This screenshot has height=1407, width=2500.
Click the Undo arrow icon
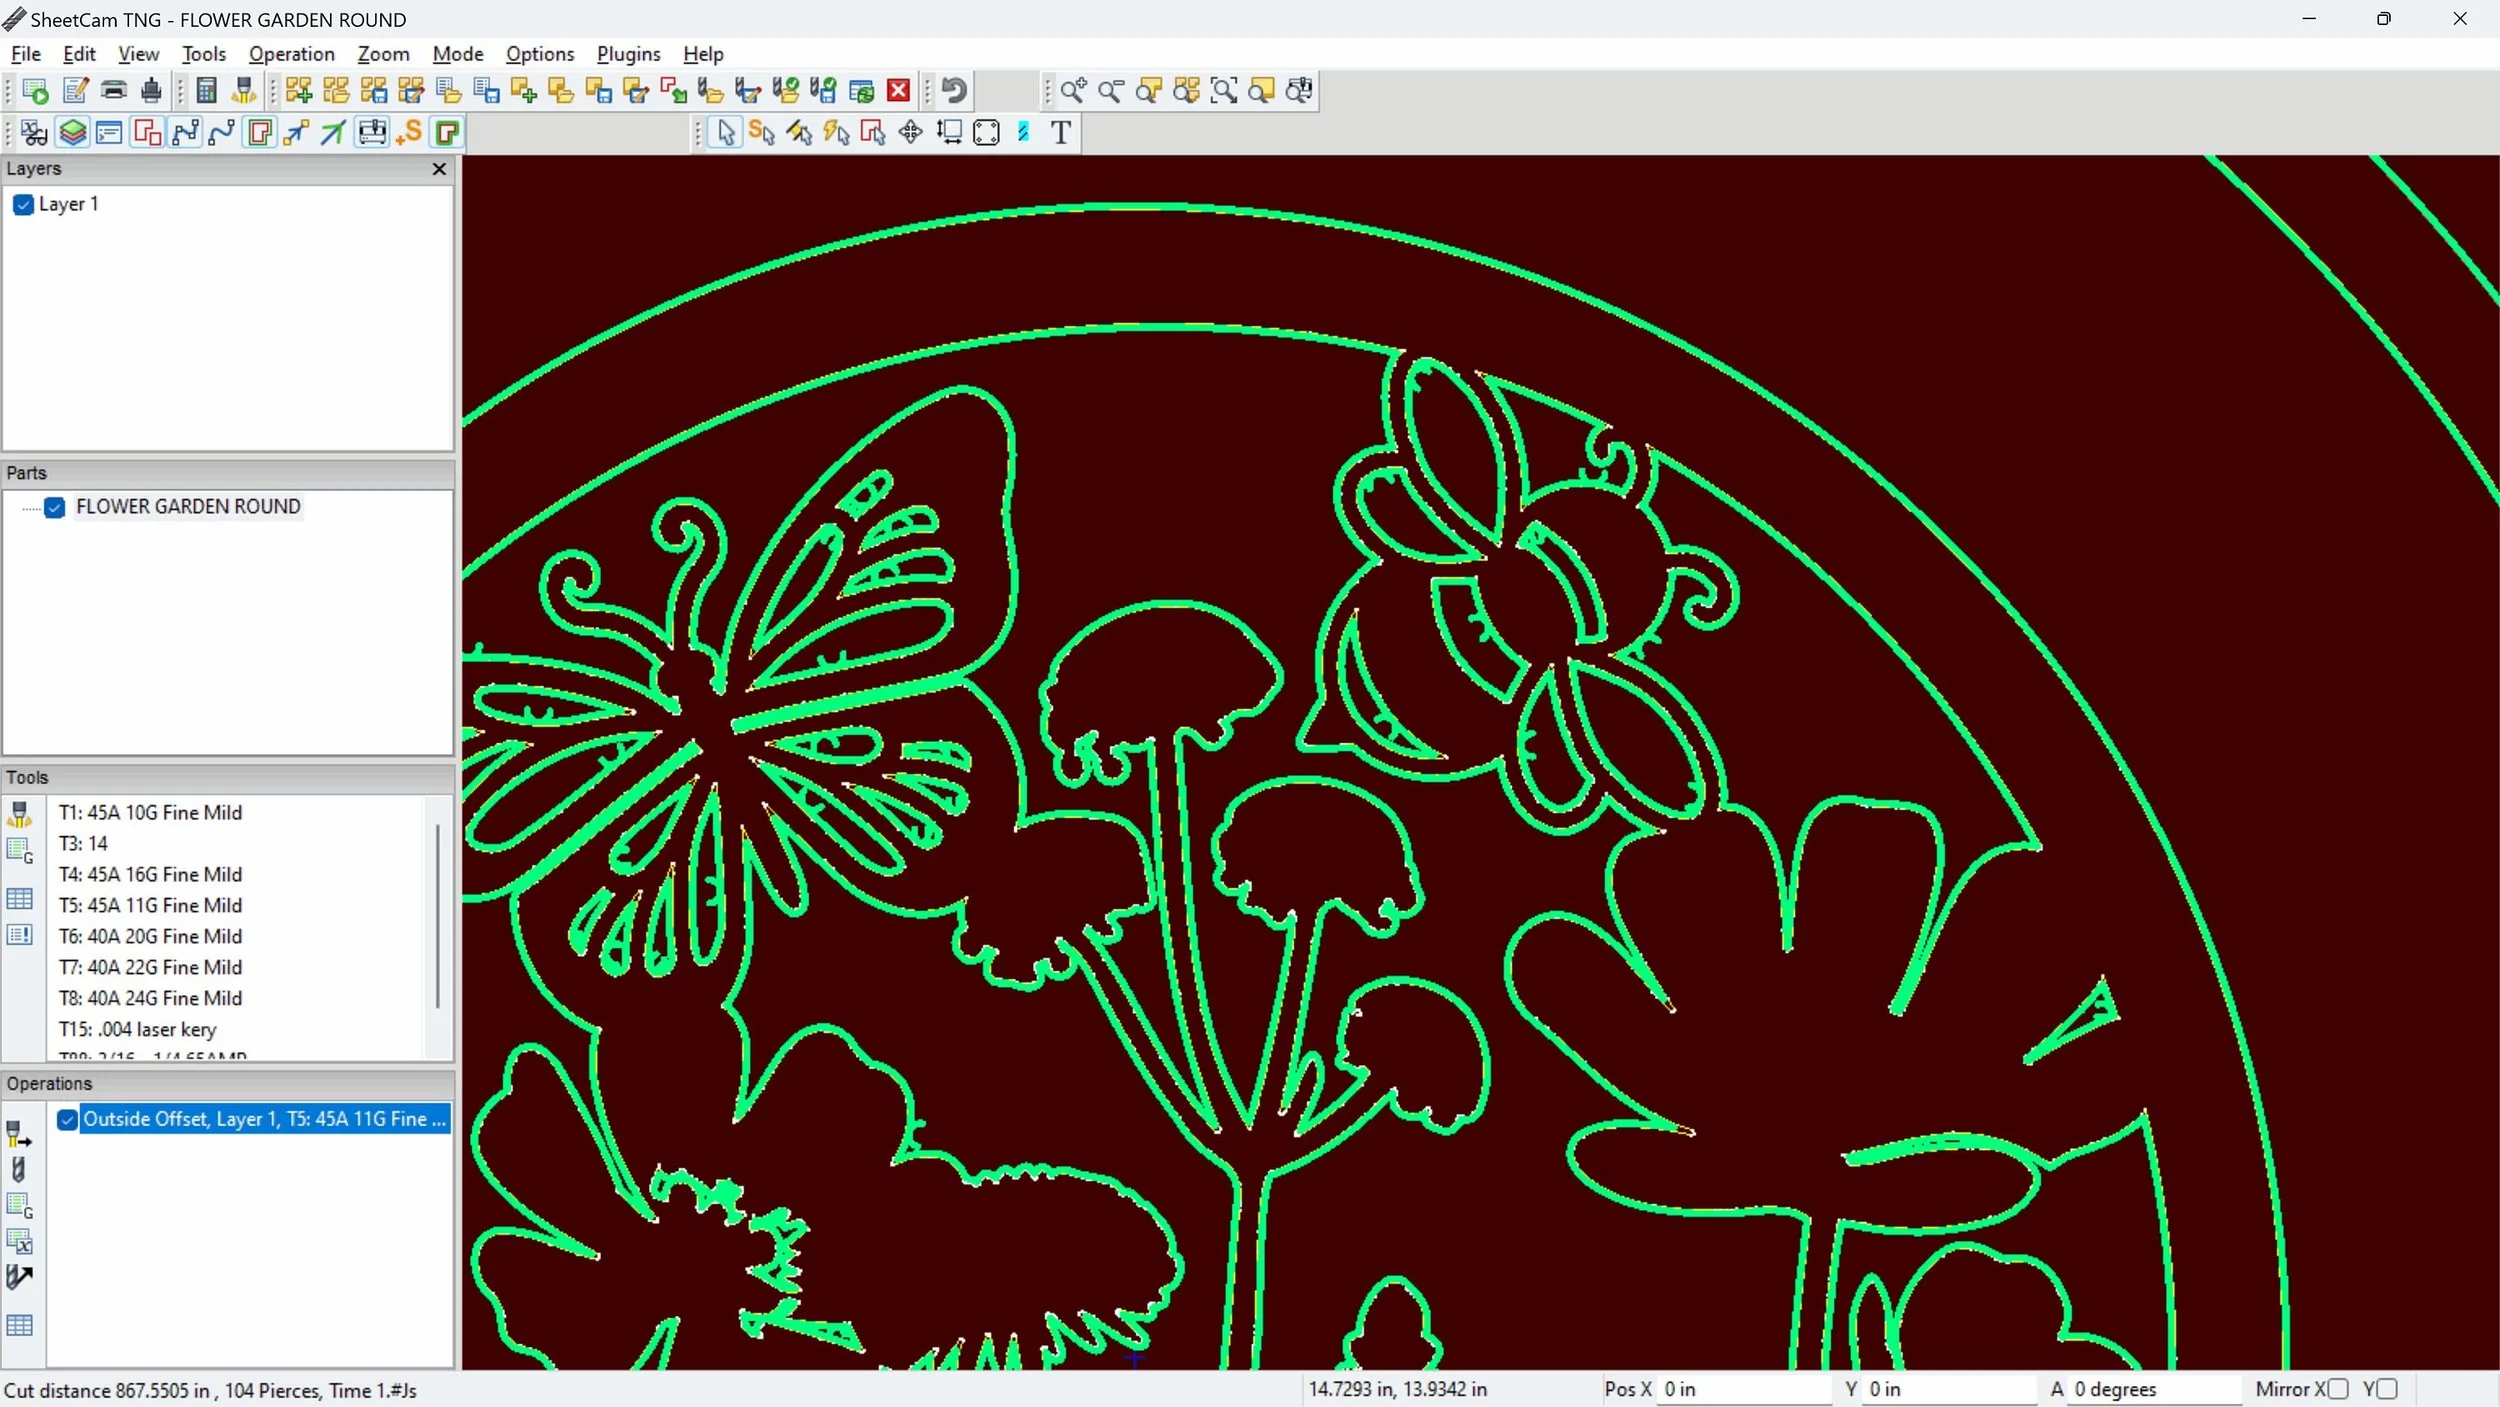pyautogui.click(x=955, y=91)
